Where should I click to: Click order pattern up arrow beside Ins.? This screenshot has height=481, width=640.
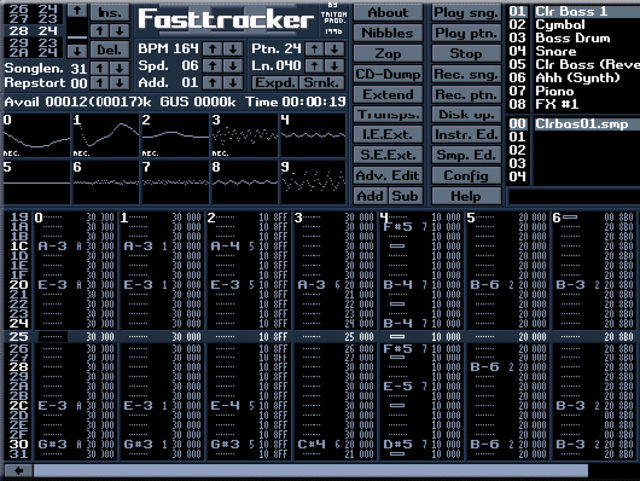click(100, 31)
